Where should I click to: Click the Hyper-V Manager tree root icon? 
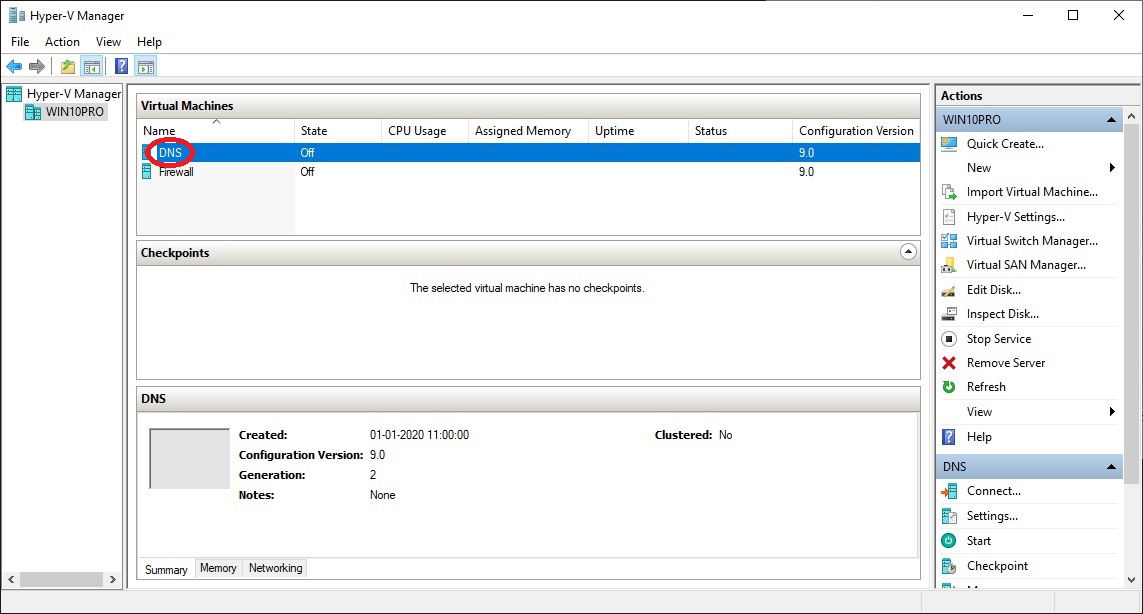coord(14,94)
